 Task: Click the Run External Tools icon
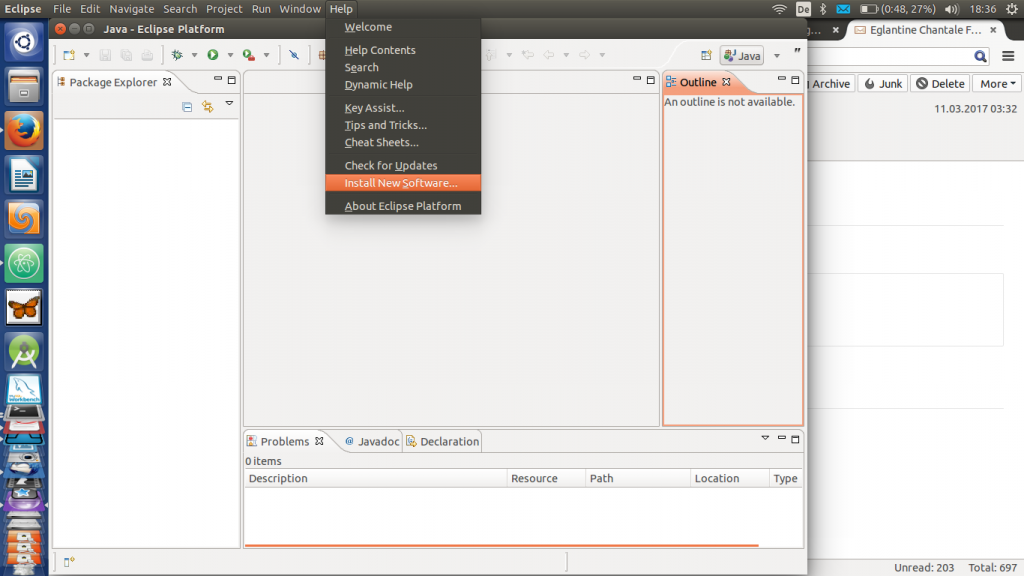tap(249, 55)
